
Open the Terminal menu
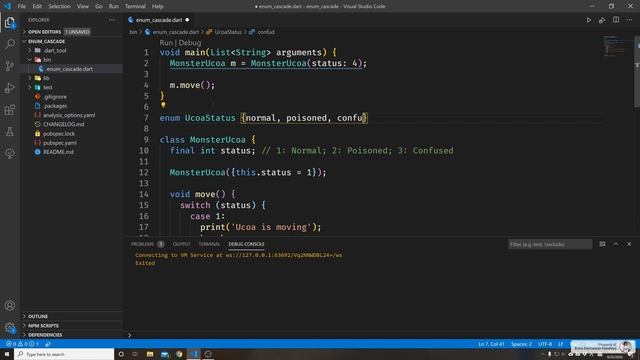(x=135, y=6)
